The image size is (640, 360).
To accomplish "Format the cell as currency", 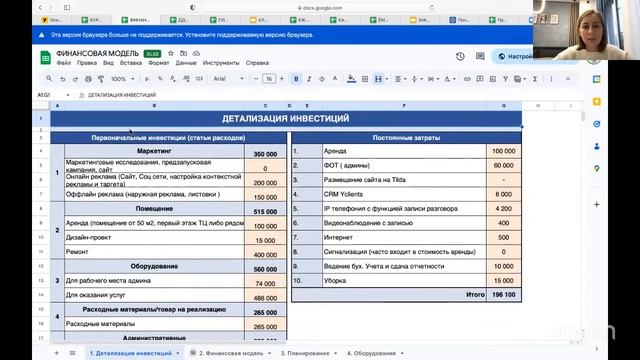I will coord(147,79).
